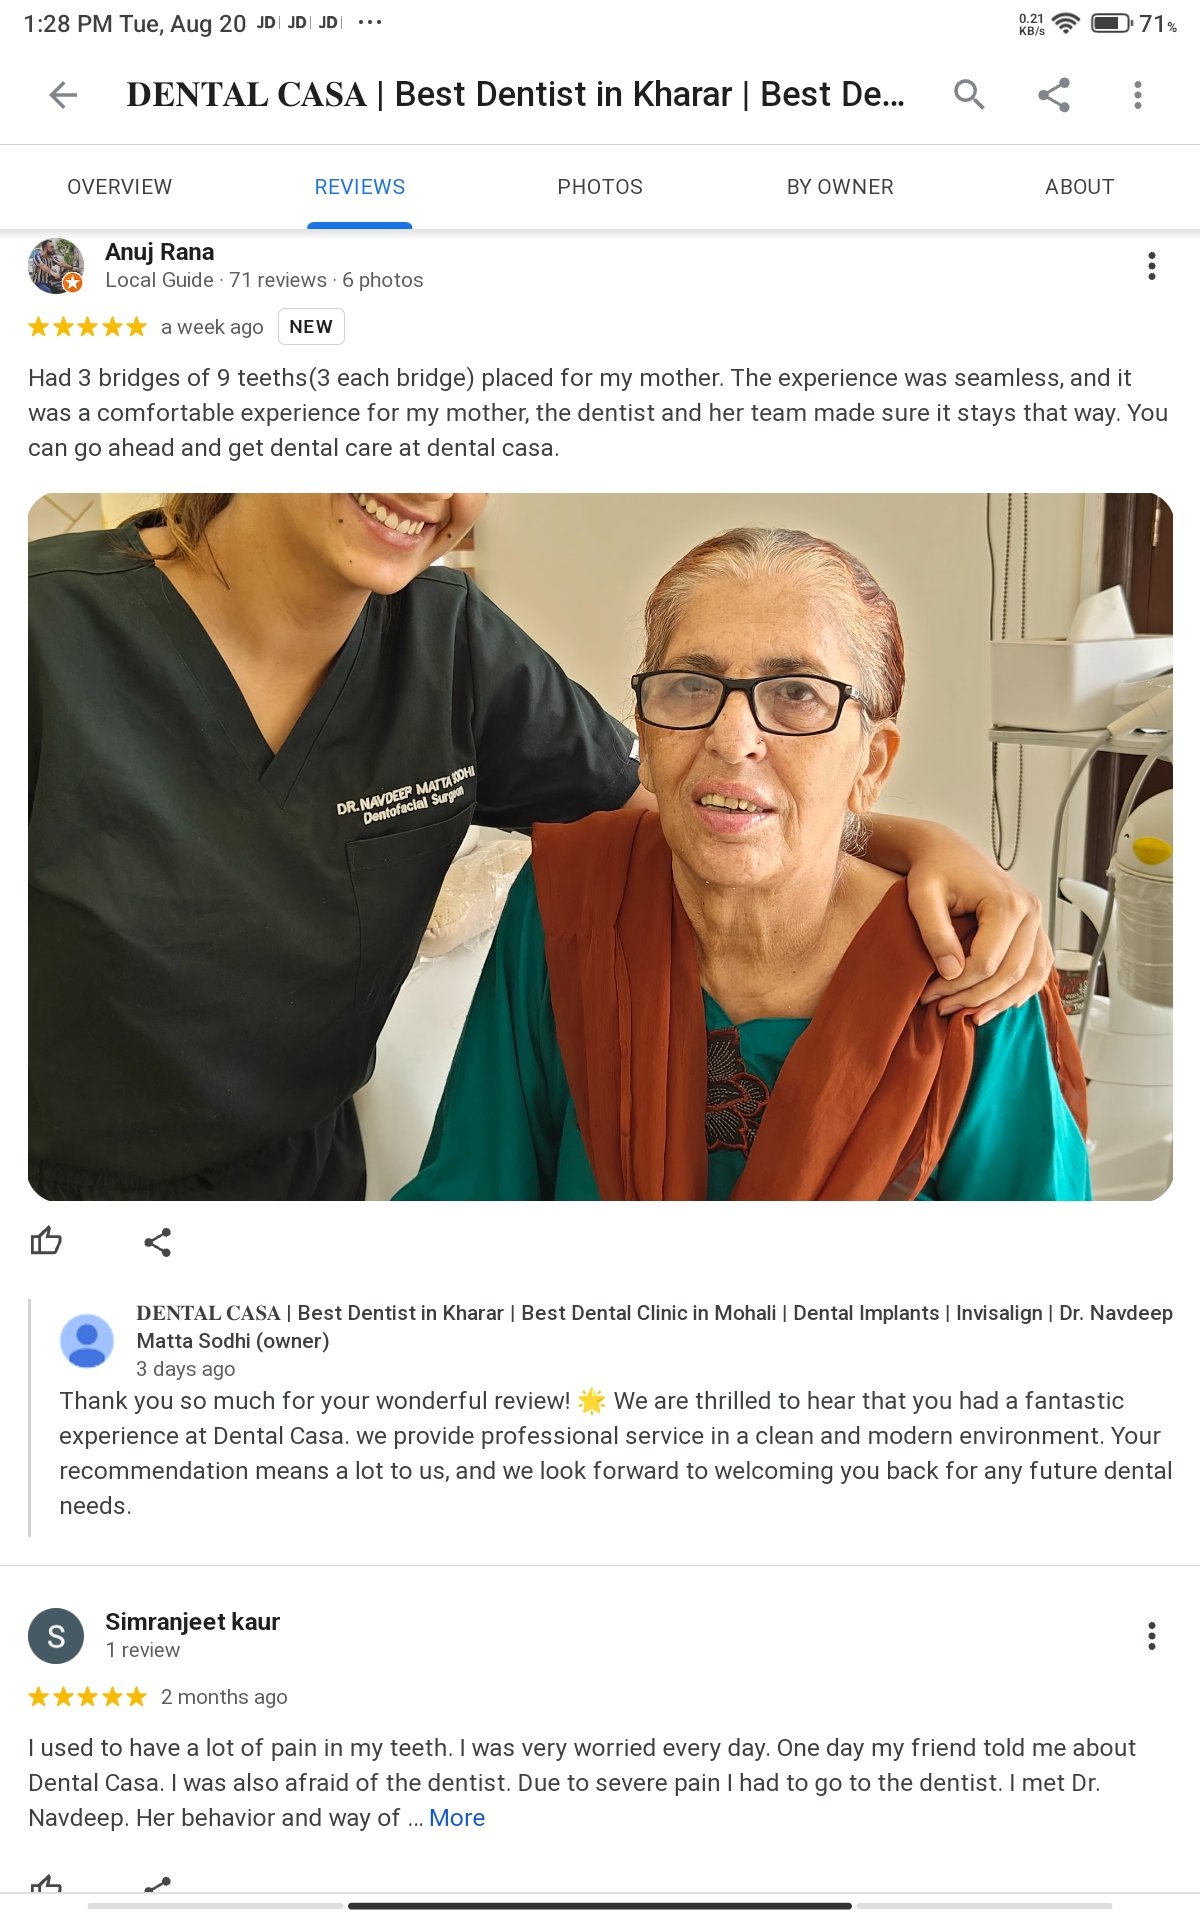Open Anuj Rana's profile by name

tap(160, 252)
